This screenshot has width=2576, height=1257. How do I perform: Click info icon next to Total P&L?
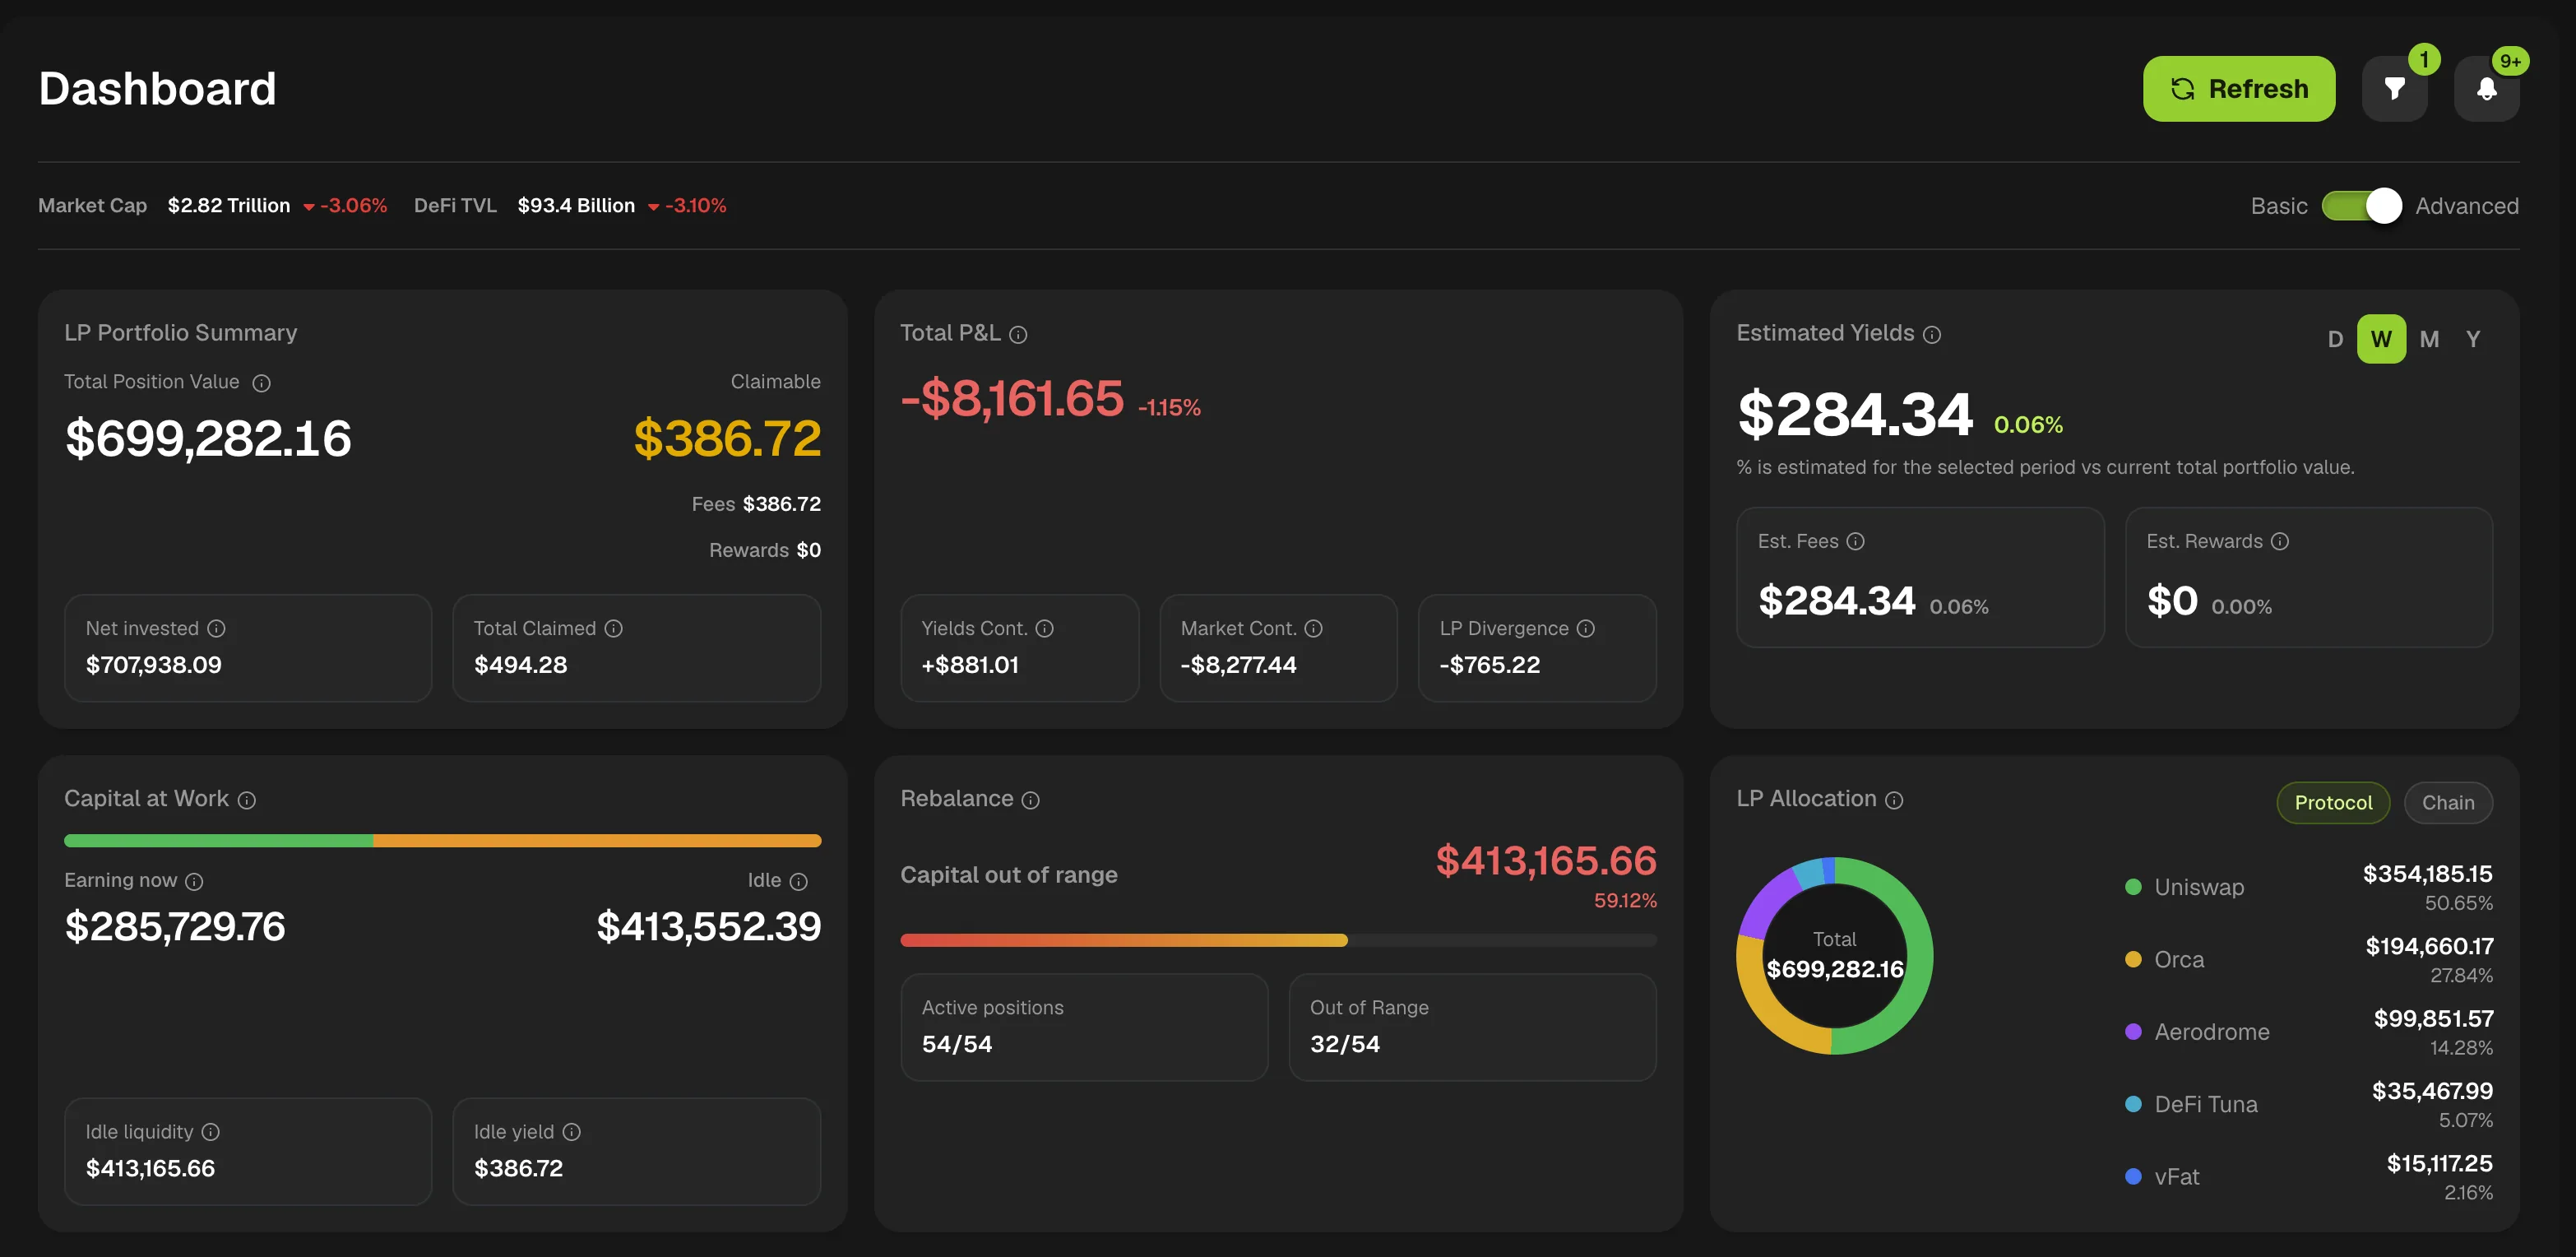tap(1018, 334)
